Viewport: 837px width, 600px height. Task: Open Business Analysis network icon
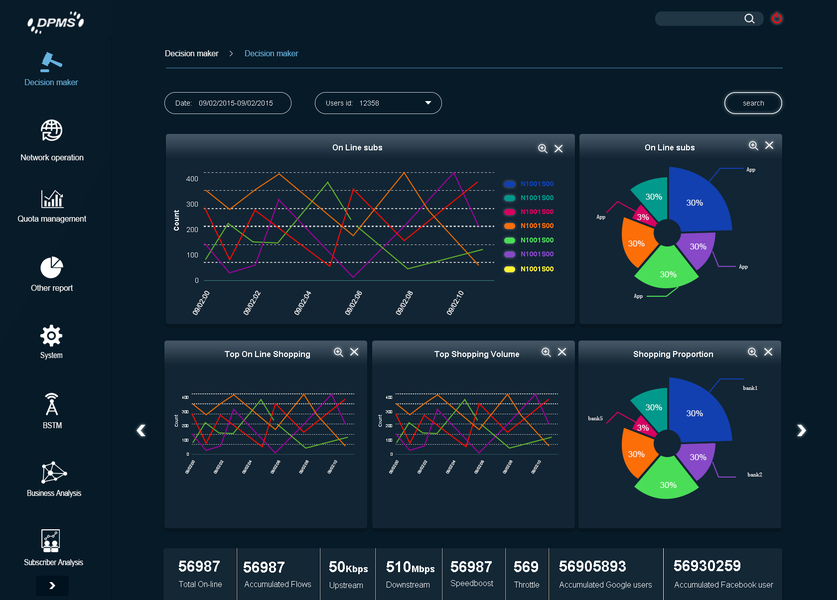tap(53, 472)
